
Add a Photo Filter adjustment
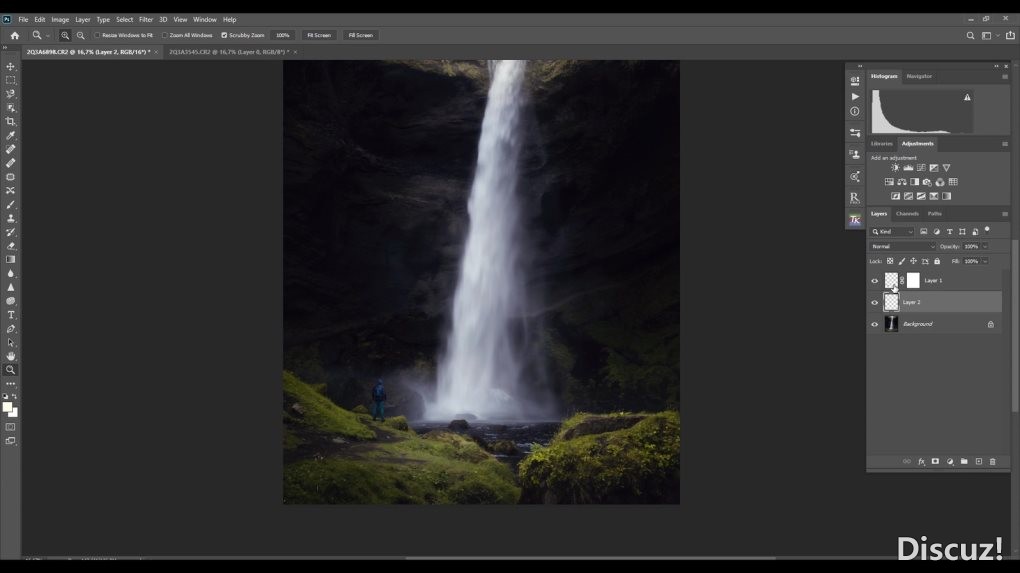(x=927, y=182)
